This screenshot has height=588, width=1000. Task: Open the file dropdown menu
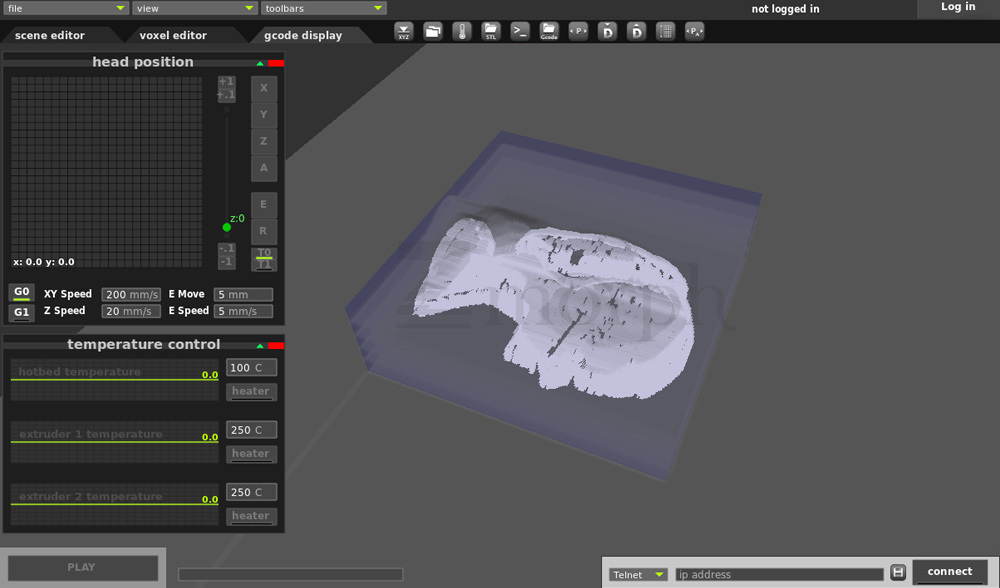pos(66,8)
